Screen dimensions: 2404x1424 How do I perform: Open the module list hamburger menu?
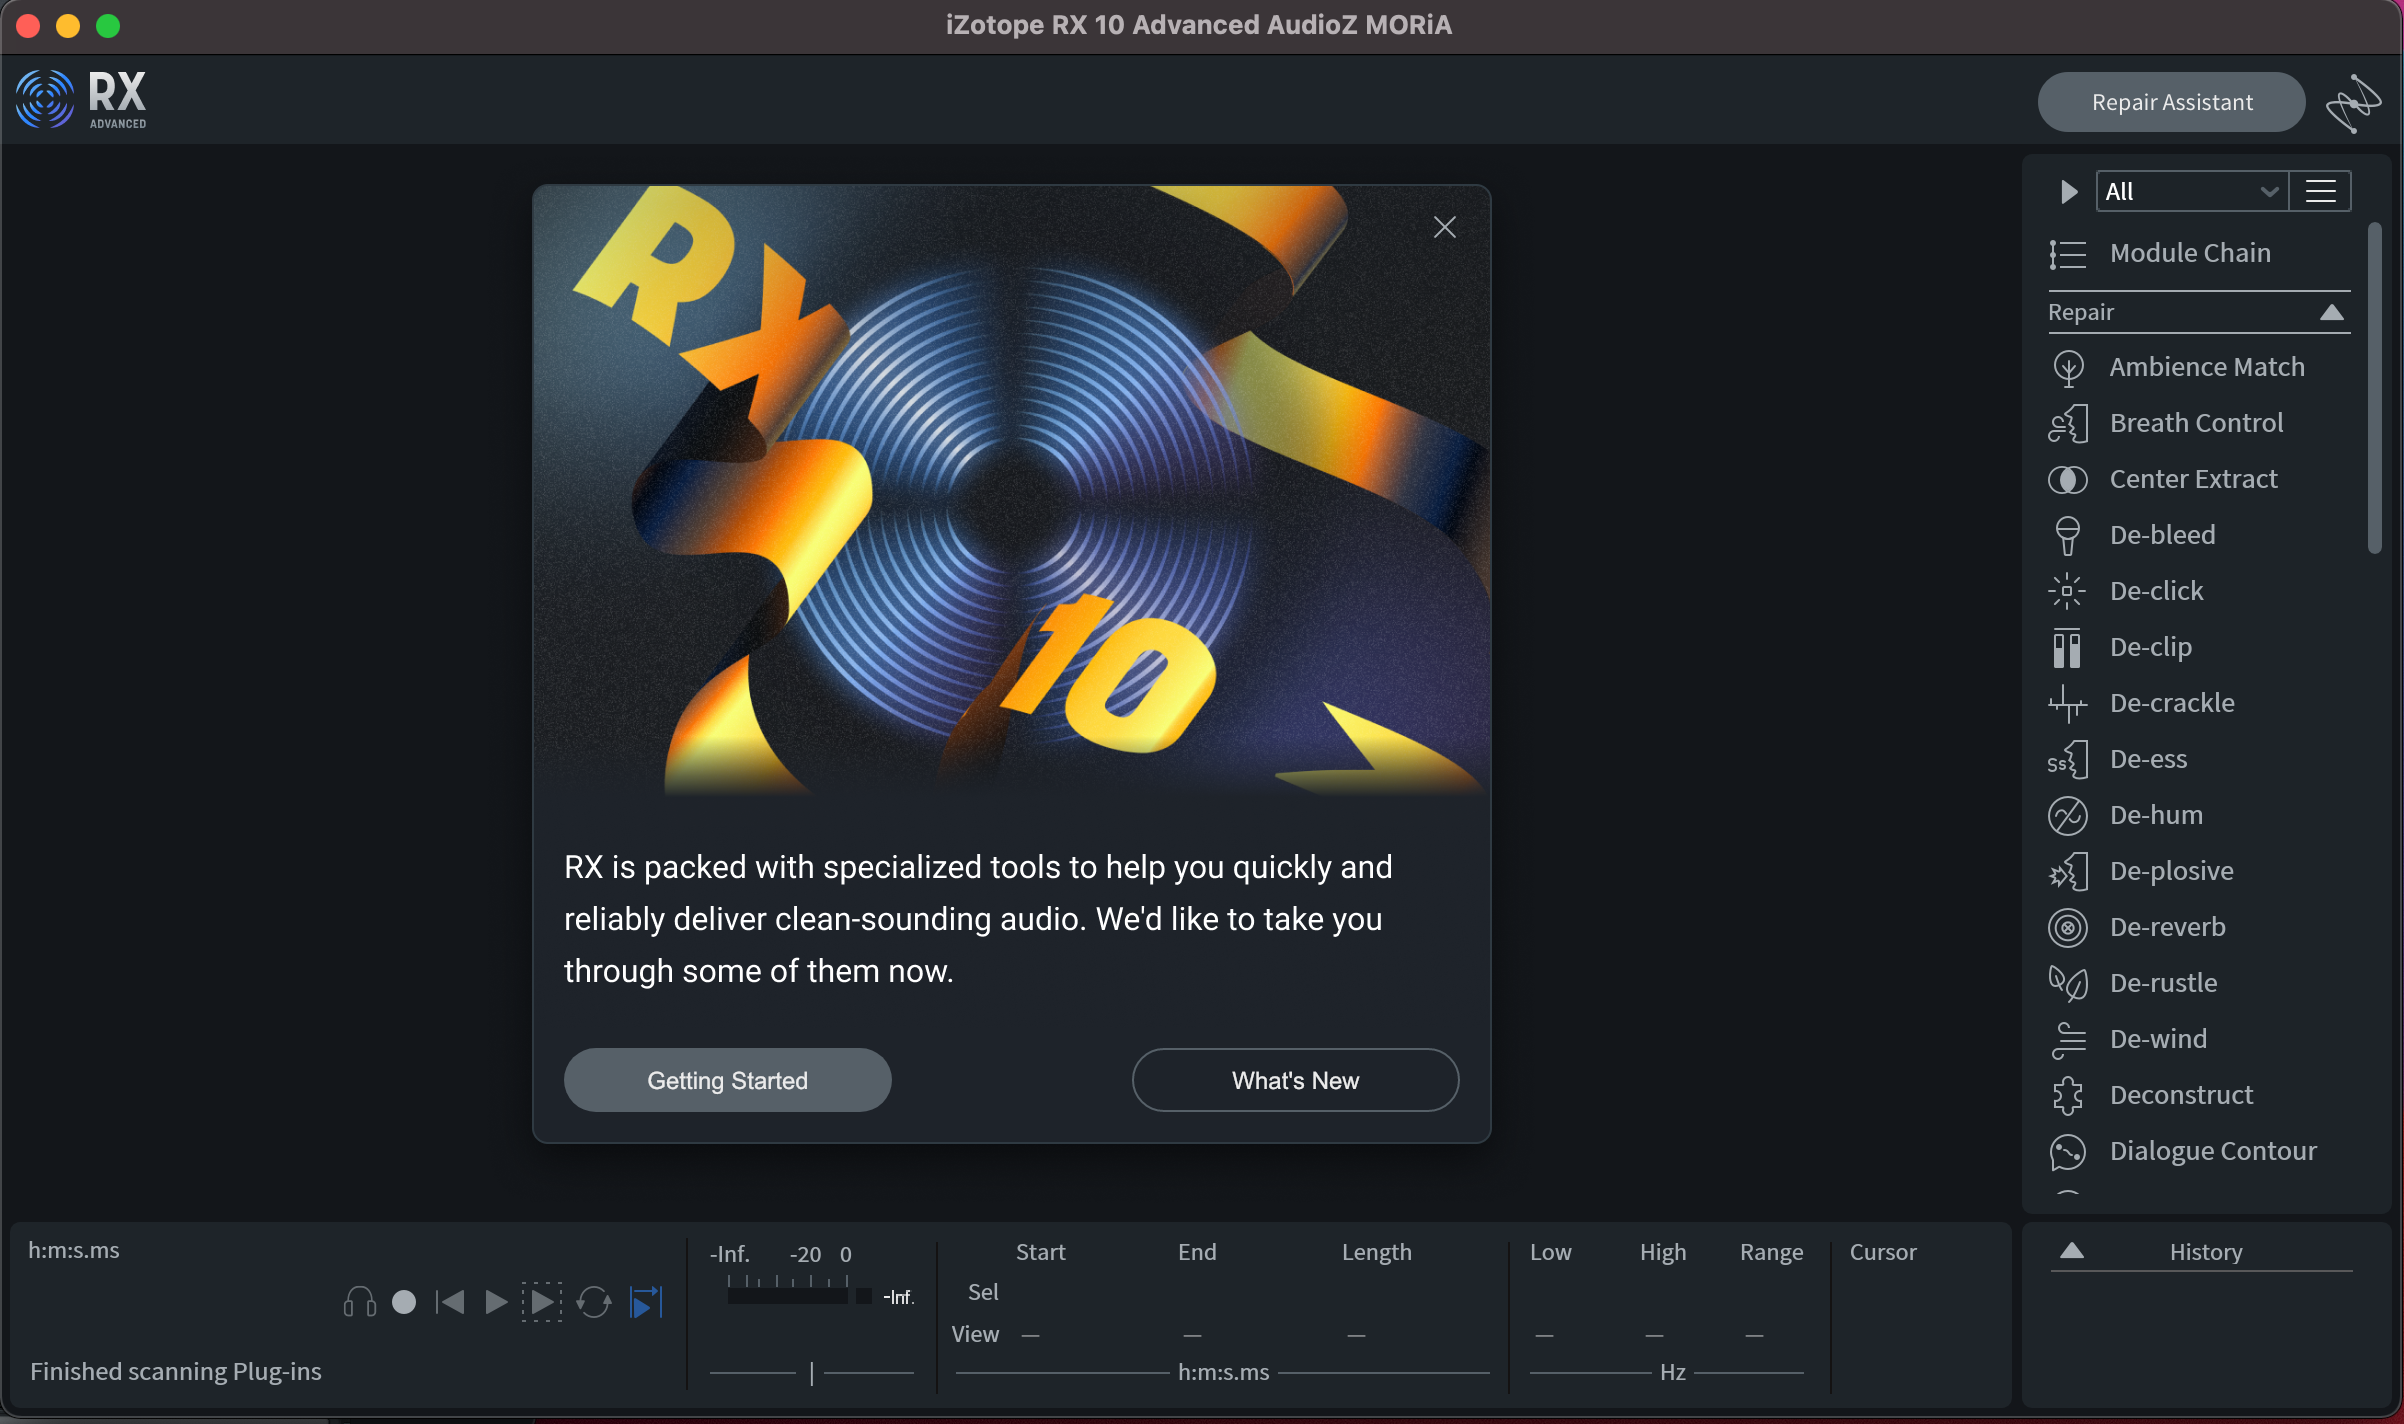coord(2320,191)
